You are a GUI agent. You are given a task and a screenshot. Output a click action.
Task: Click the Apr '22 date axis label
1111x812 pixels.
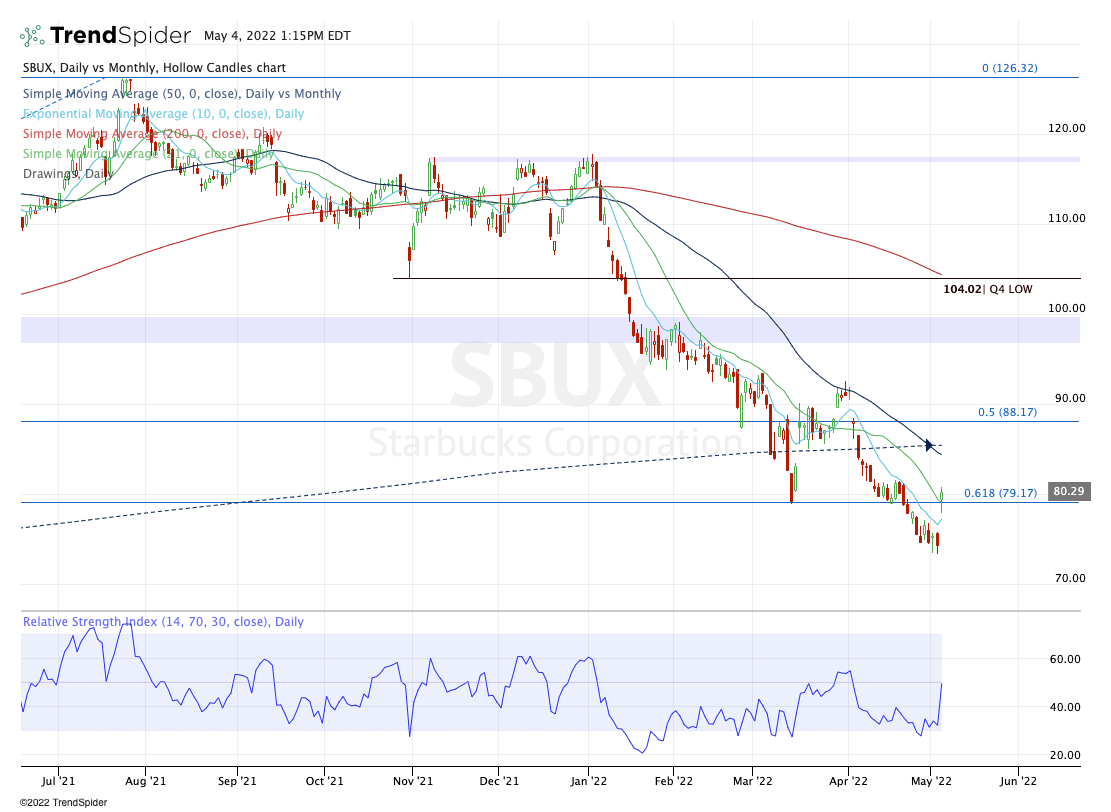[848, 781]
